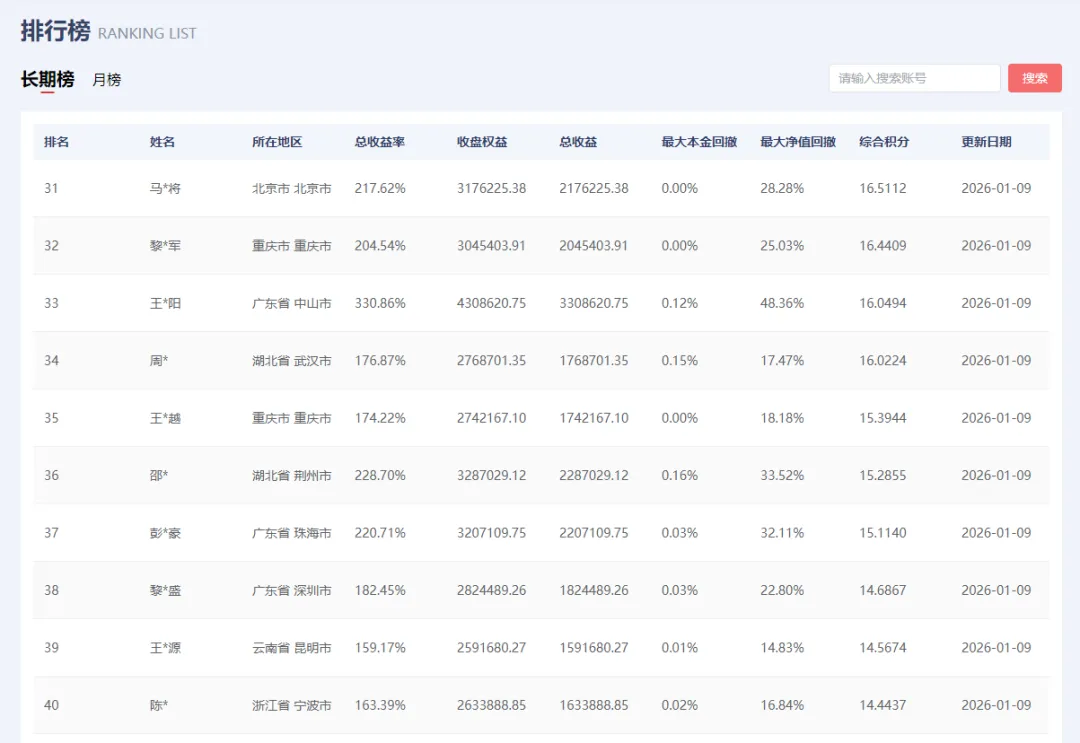The height and width of the screenshot is (743, 1080).
Task: Click the 总收益率 column header
Action: [x=380, y=142]
